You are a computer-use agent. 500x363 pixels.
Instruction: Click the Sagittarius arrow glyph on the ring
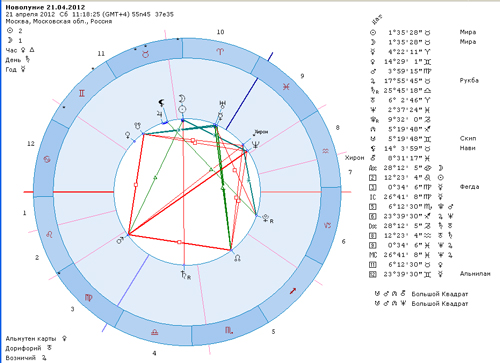tap(293, 291)
